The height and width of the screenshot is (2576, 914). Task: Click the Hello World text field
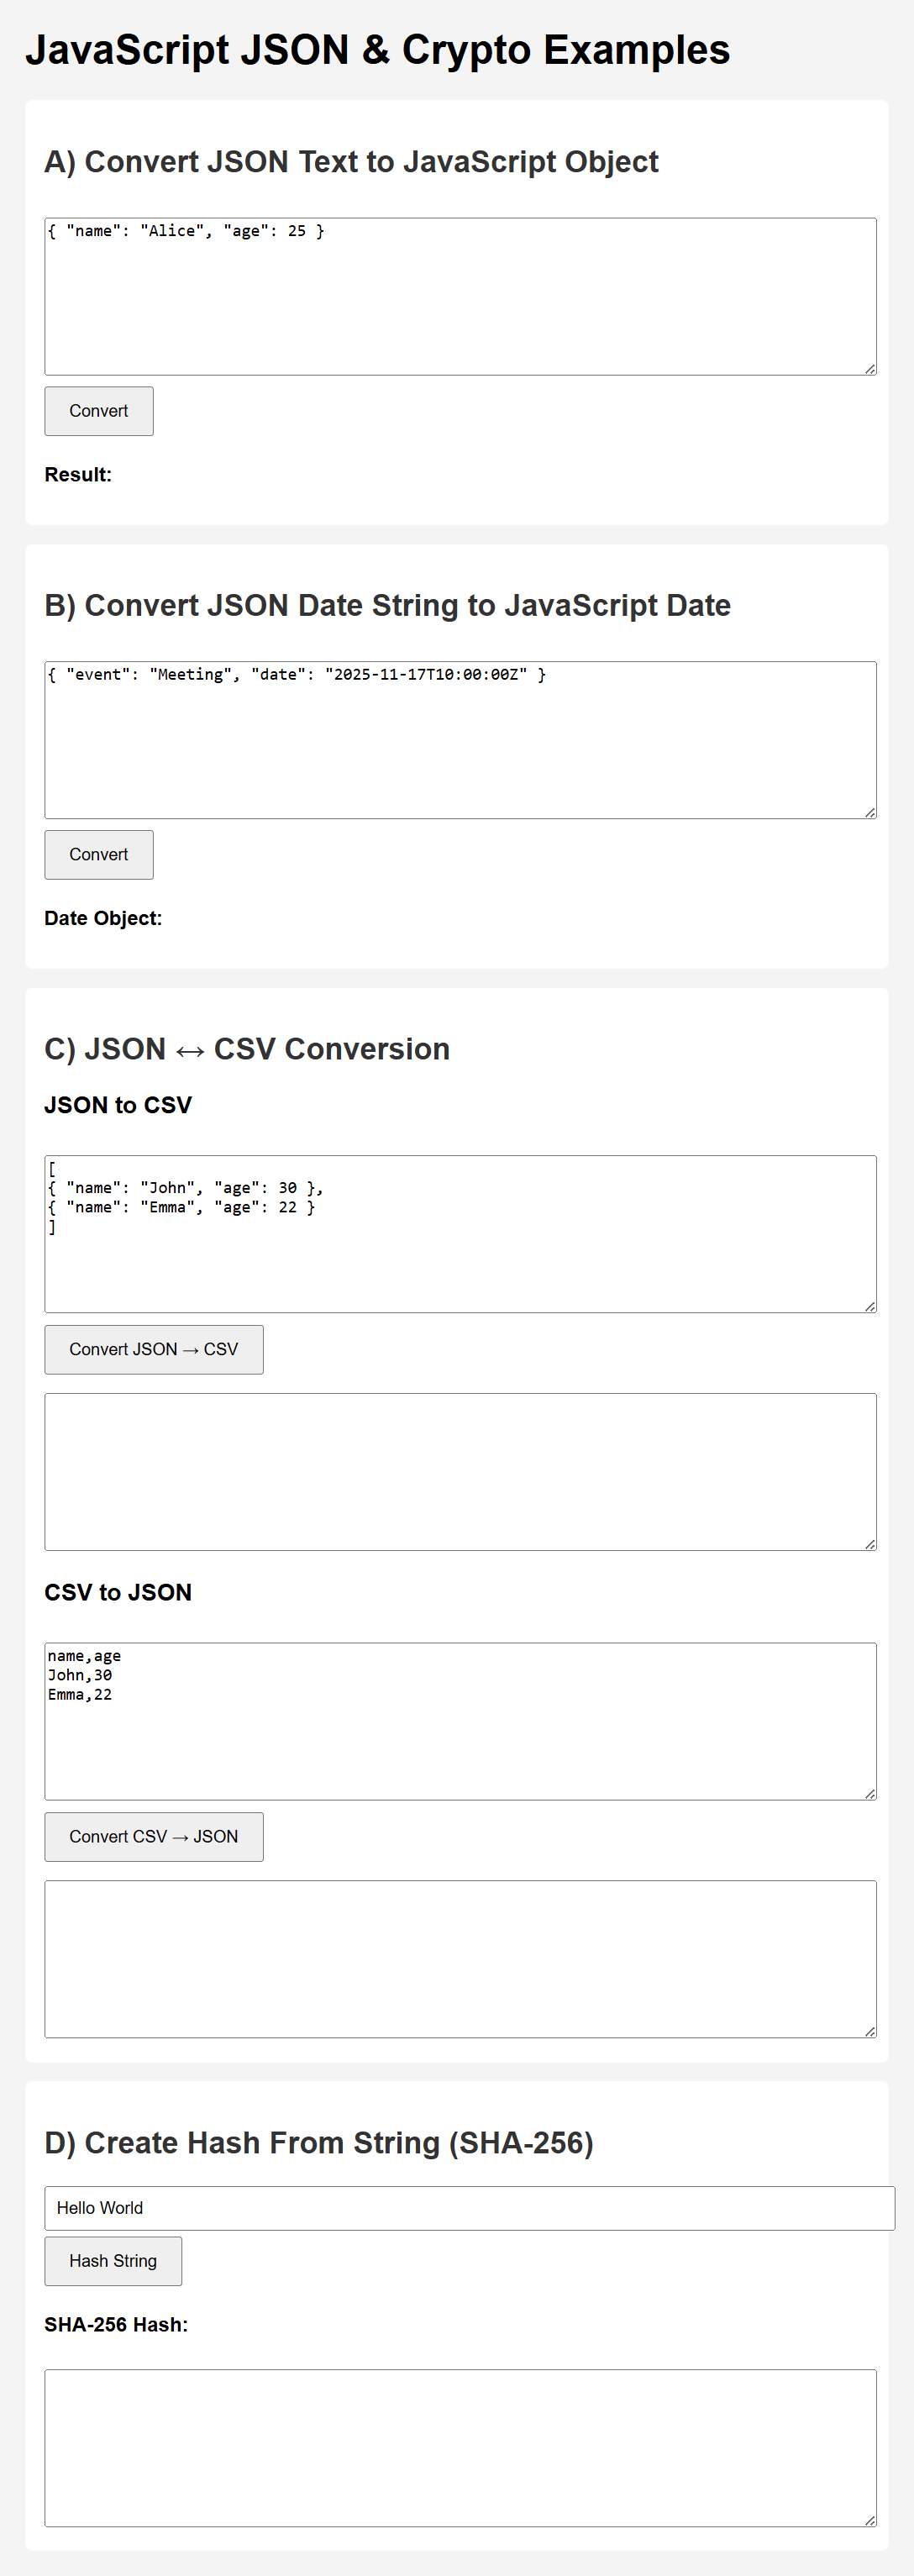click(469, 2208)
